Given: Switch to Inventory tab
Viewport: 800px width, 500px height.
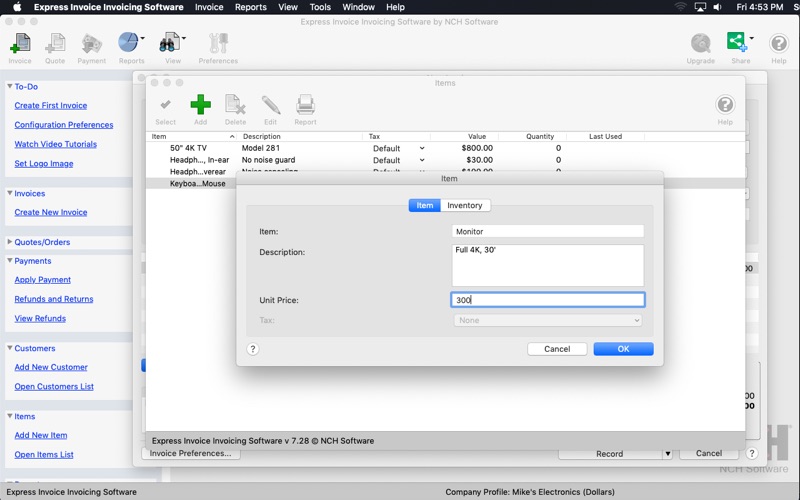Looking at the screenshot, I should tap(465, 205).
